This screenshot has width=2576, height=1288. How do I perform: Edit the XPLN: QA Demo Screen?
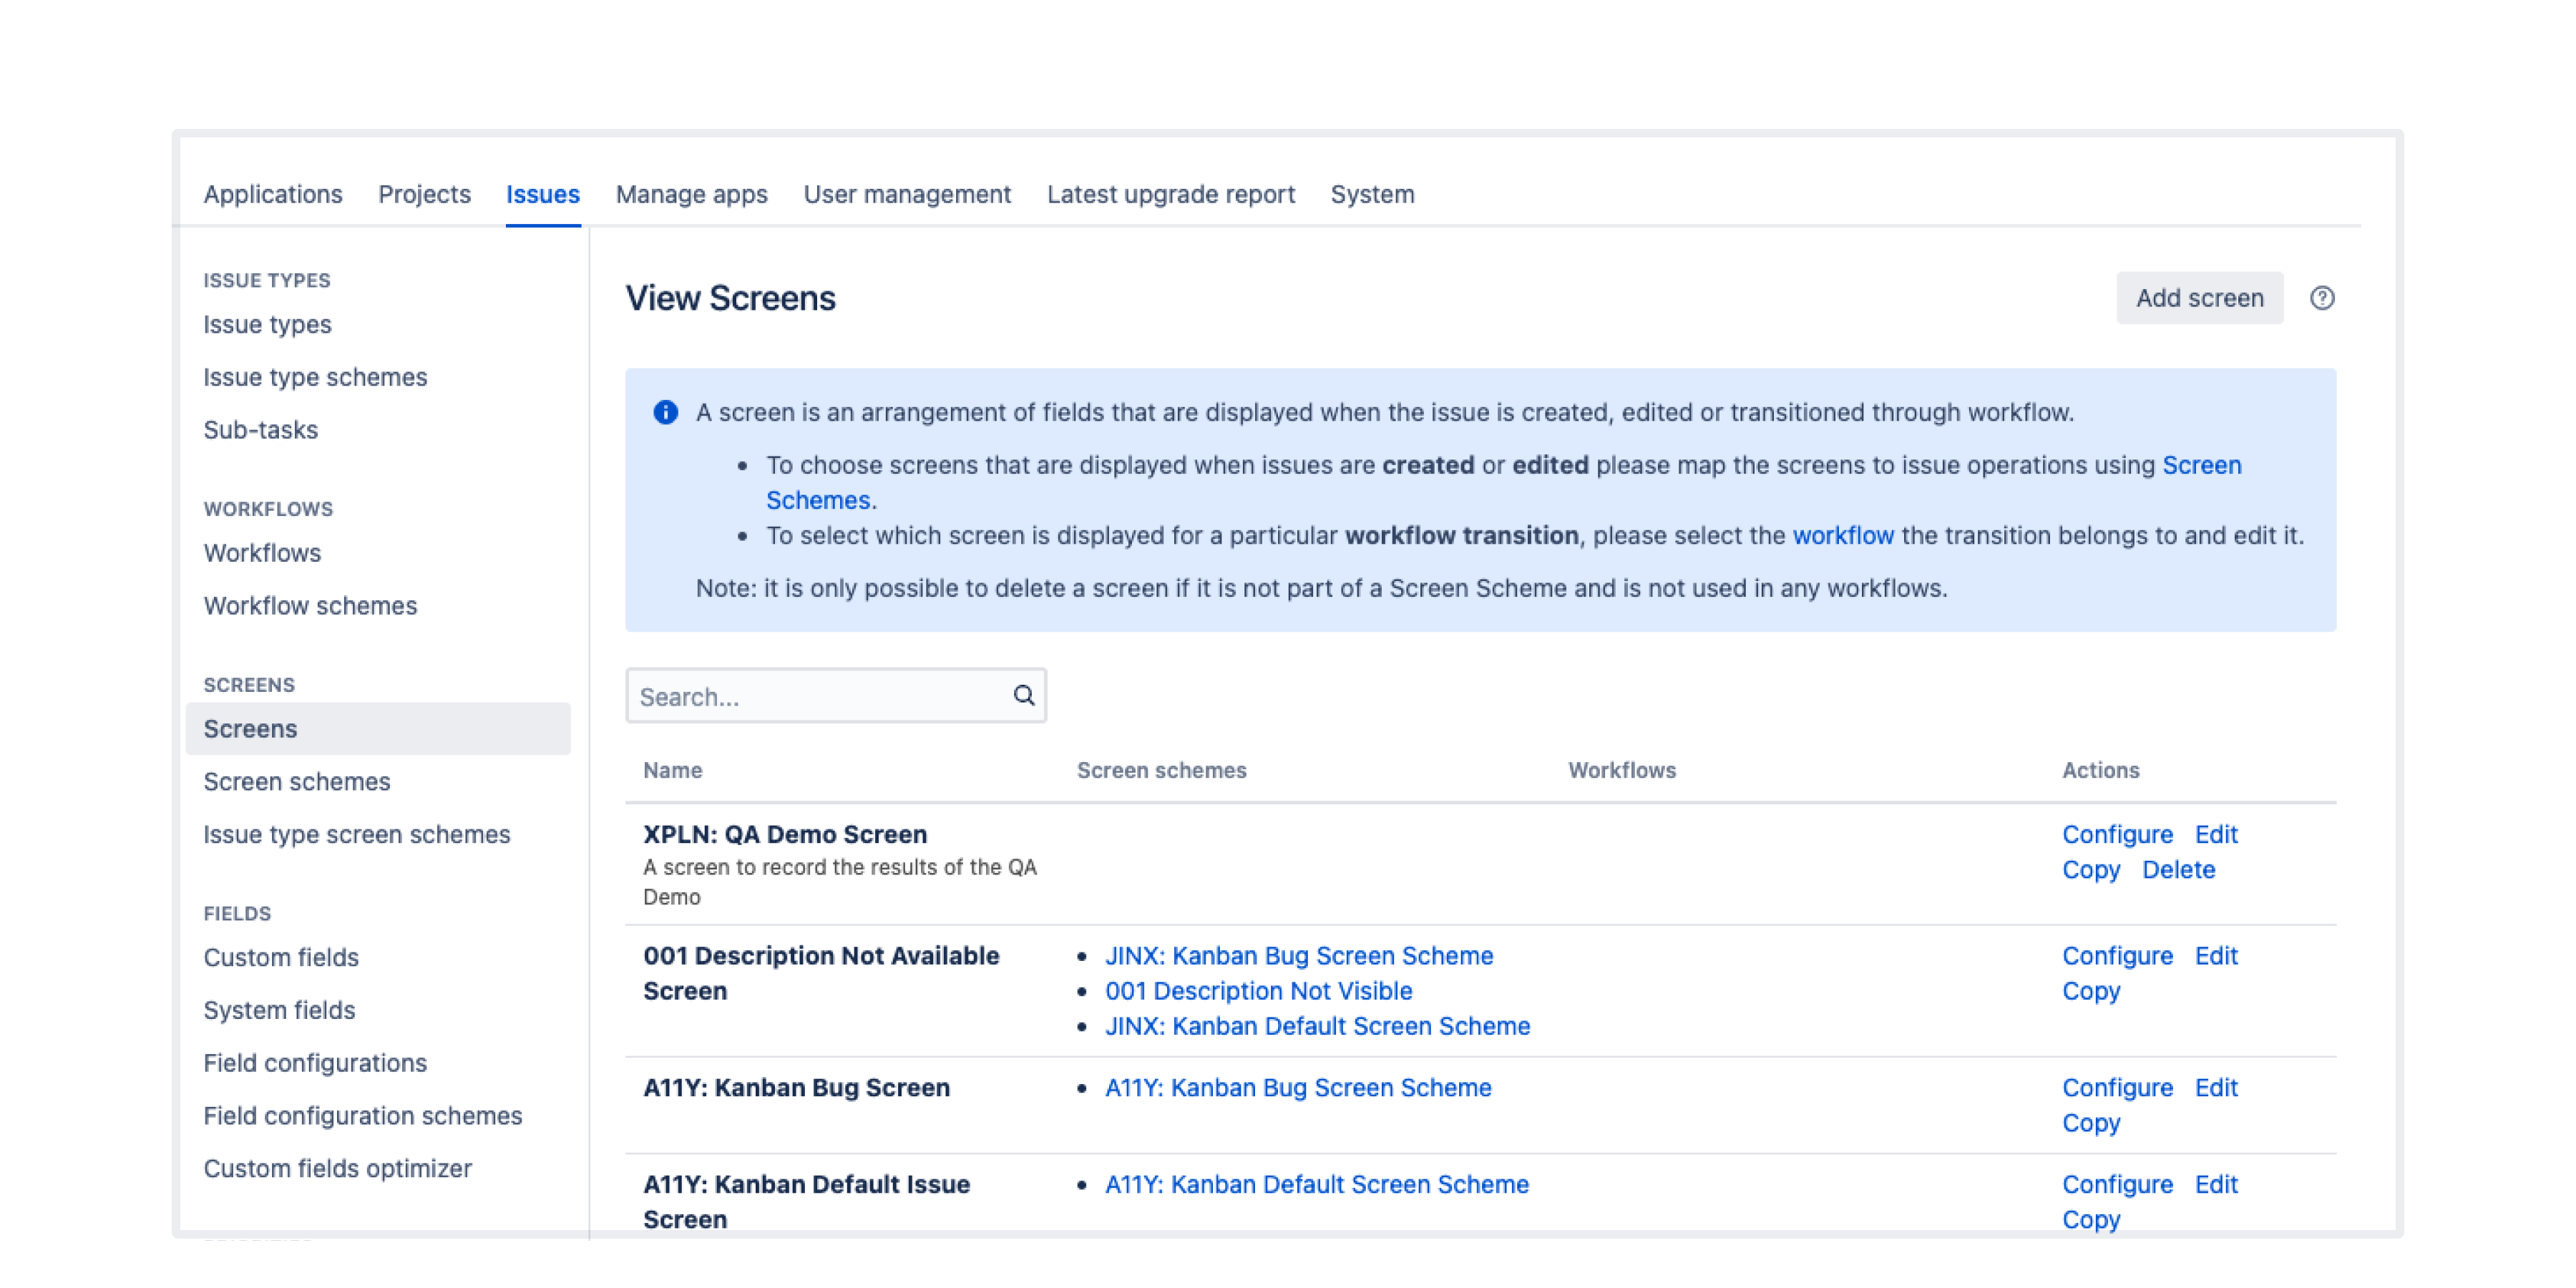pos(2216,835)
